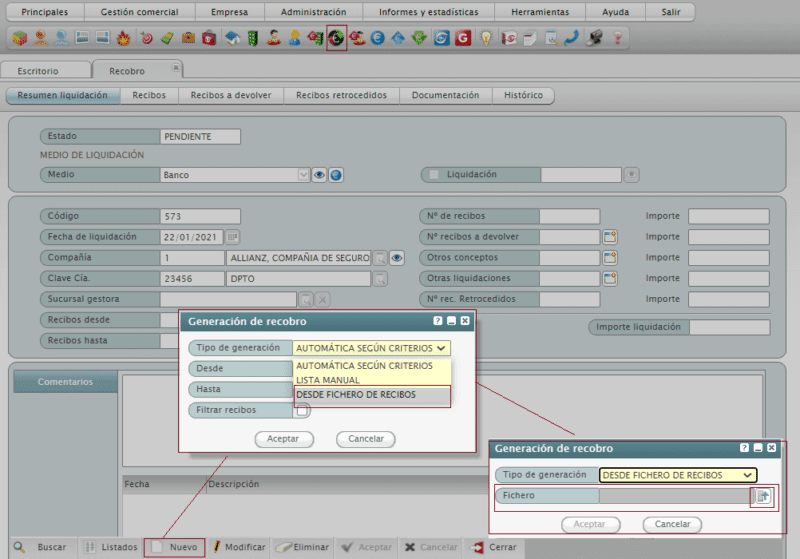Click the red G toolbar icon
800x559 pixels.
(463, 38)
